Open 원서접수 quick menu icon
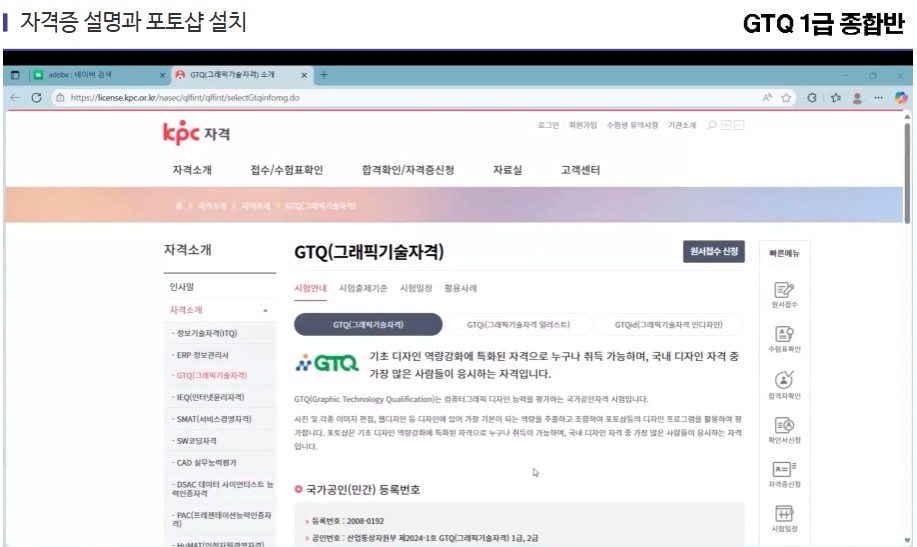 pyautogui.click(x=784, y=294)
